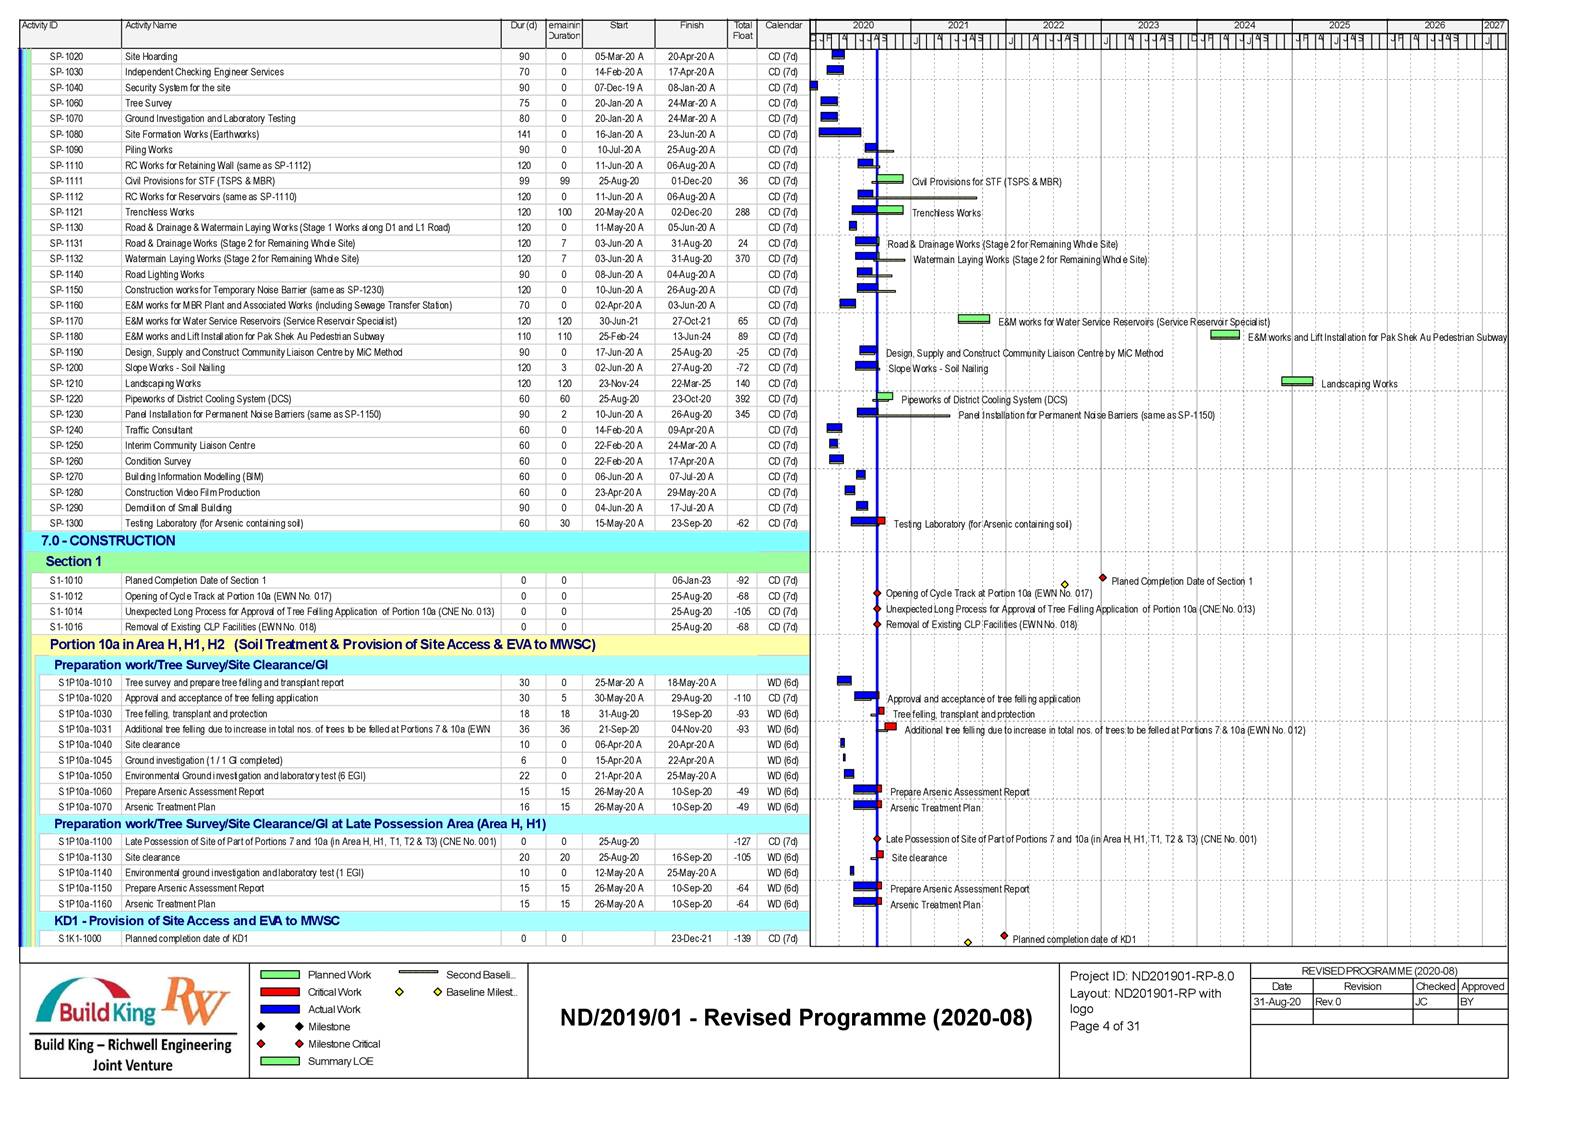Collapse the KD1 - Provision of Site Access band
The width and height of the screenshot is (1588, 1123).
pos(196,921)
